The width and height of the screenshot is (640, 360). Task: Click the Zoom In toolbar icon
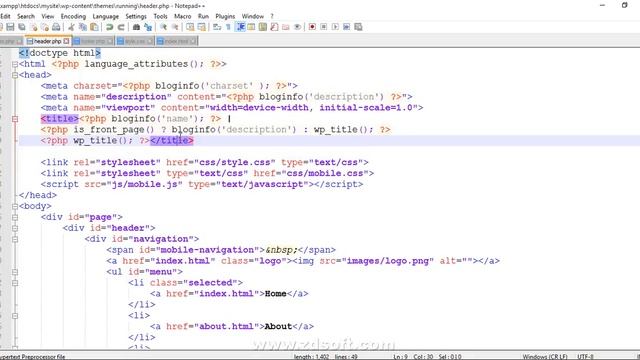163,27
